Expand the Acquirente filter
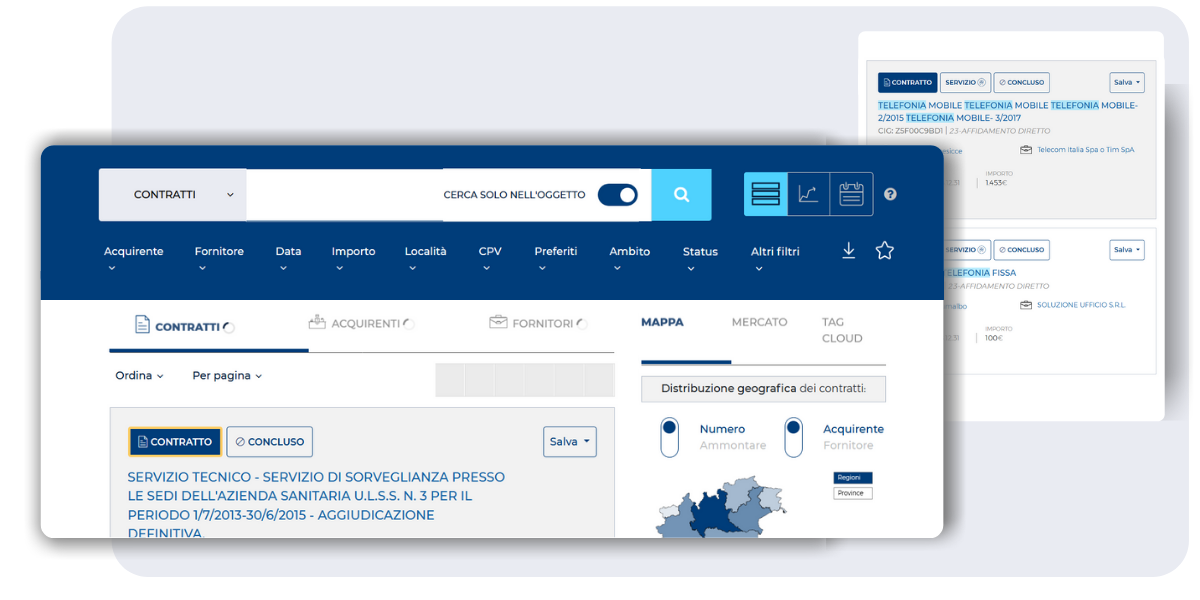This screenshot has height=600, width=1200. (x=133, y=257)
